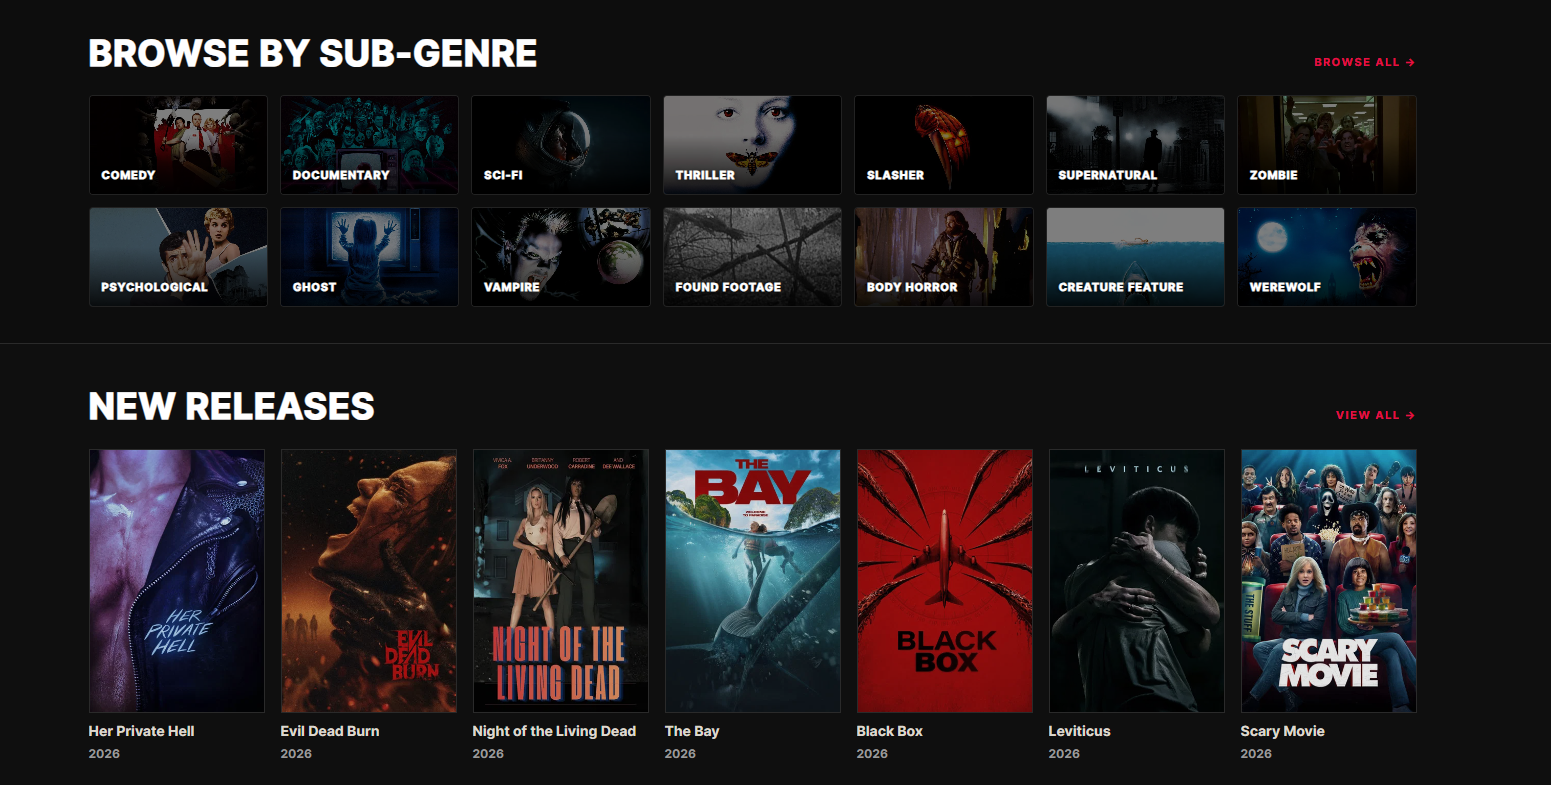
Task: Click the Browse All link
Action: tap(1364, 62)
